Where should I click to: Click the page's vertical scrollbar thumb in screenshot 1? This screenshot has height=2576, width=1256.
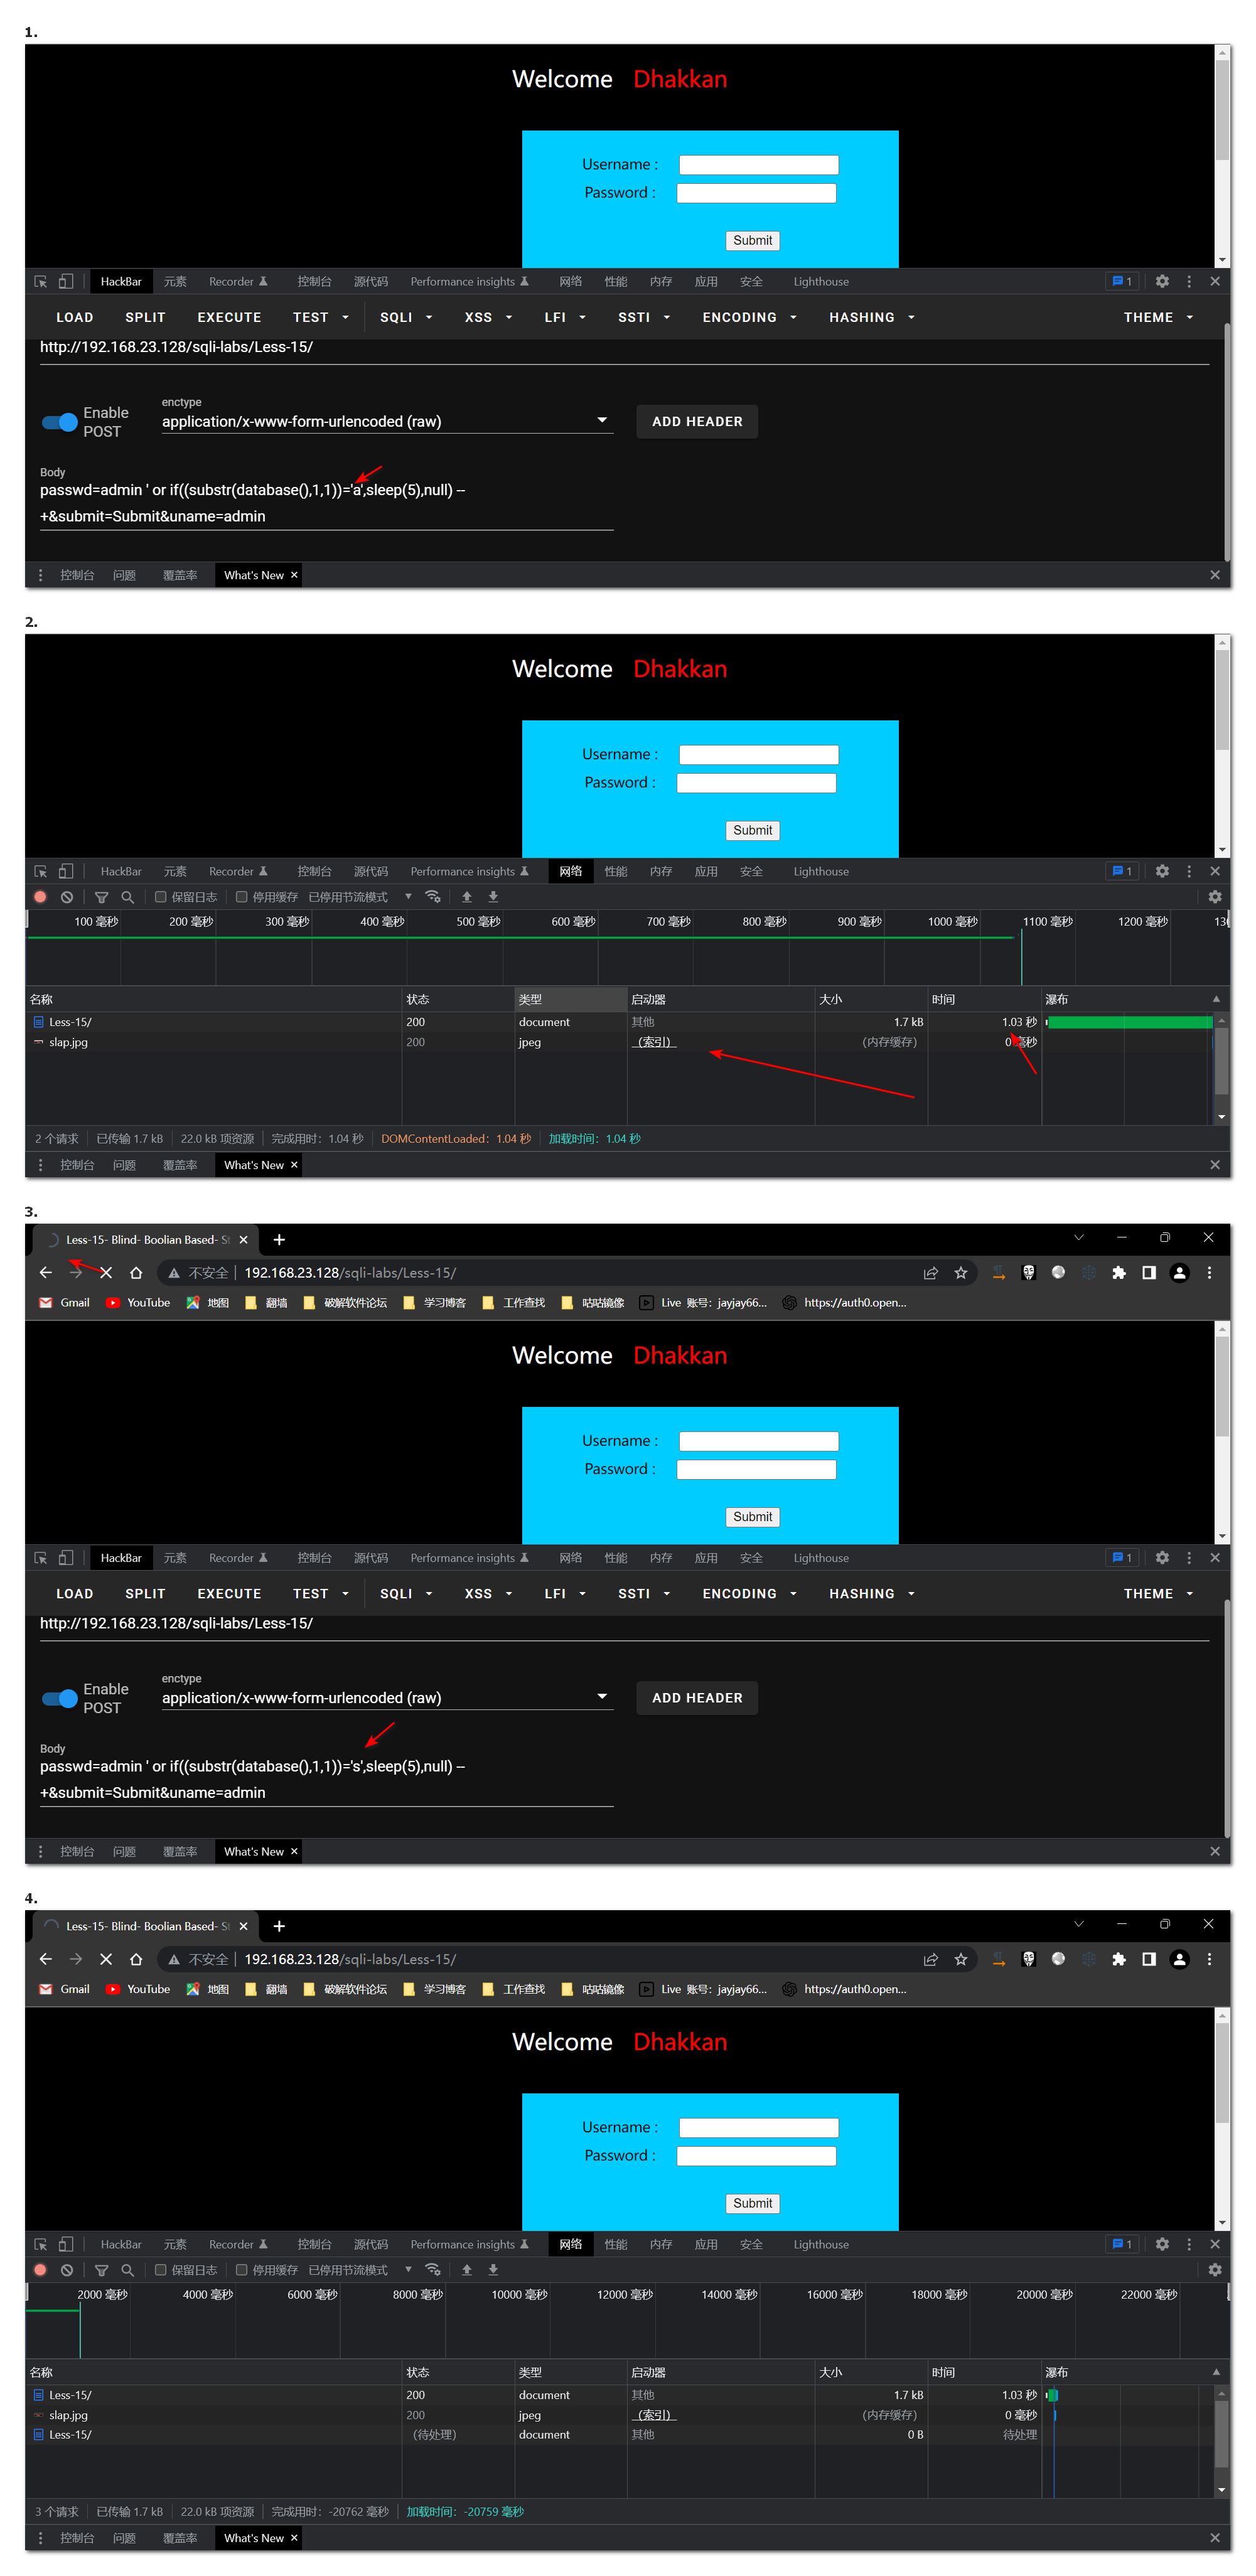pyautogui.click(x=1222, y=110)
